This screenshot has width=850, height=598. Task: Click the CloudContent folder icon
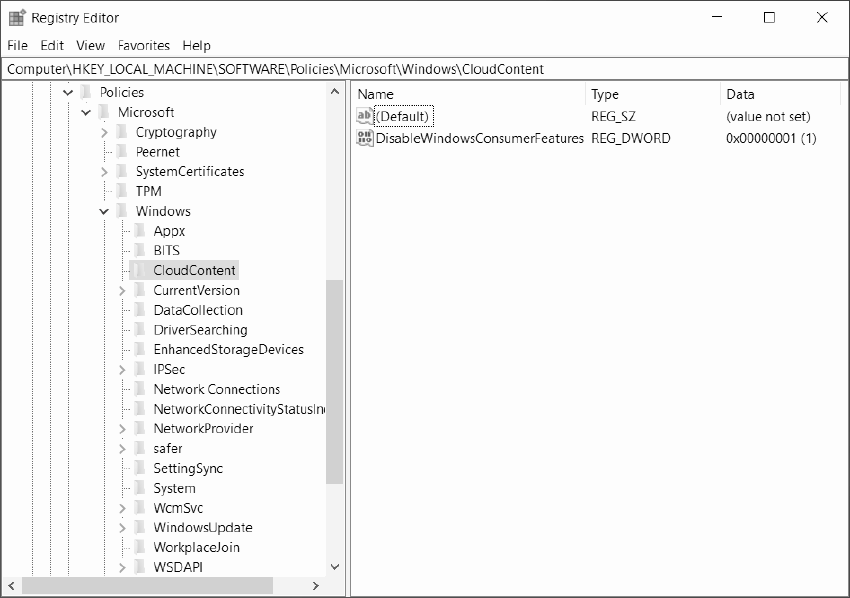[x=140, y=270]
